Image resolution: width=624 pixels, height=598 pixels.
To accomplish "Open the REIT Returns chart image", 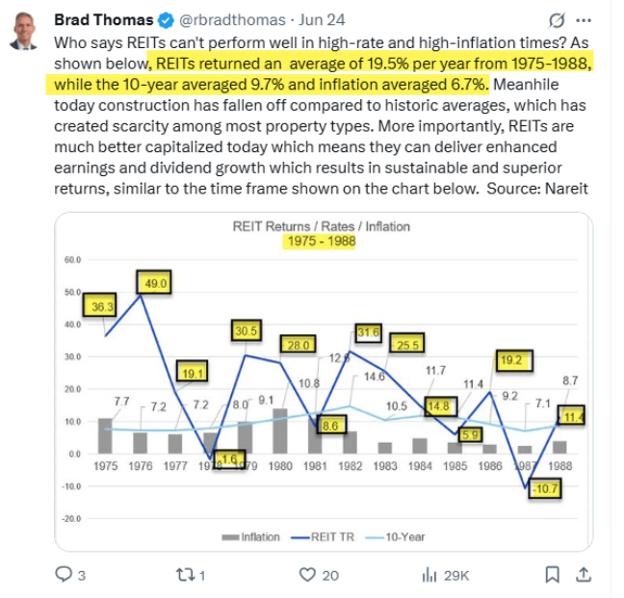I will [324, 382].
